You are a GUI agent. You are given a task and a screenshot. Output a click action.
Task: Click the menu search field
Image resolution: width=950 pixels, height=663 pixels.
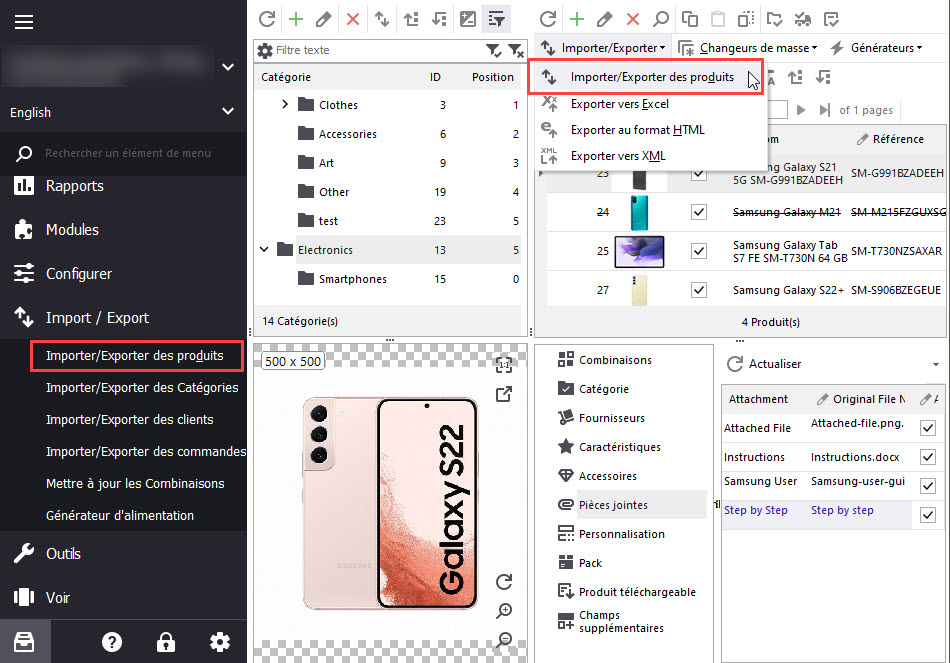point(128,153)
